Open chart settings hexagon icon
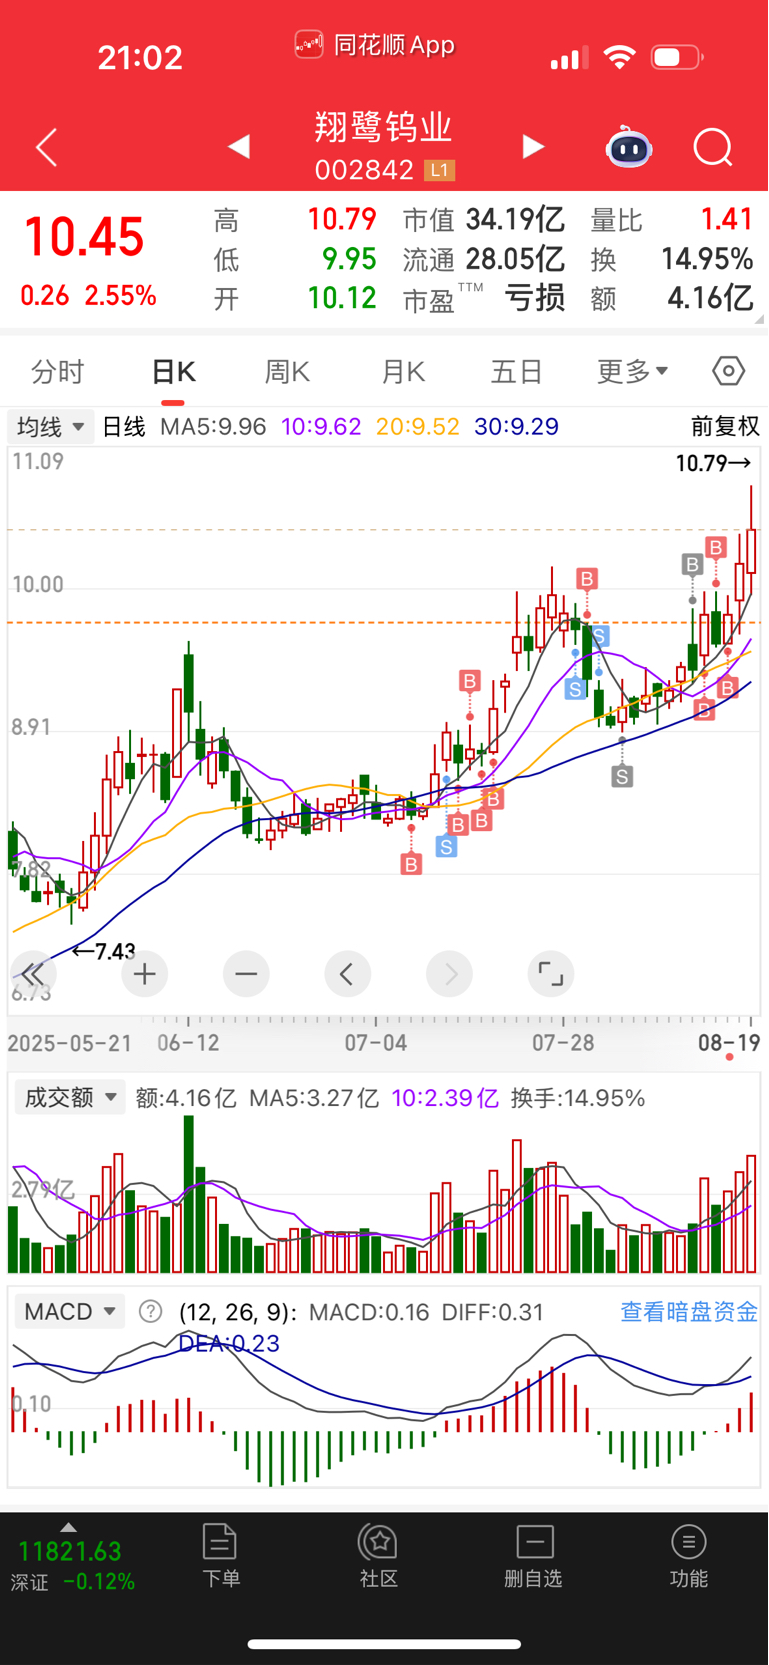 pyautogui.click(x=729, y=371)
